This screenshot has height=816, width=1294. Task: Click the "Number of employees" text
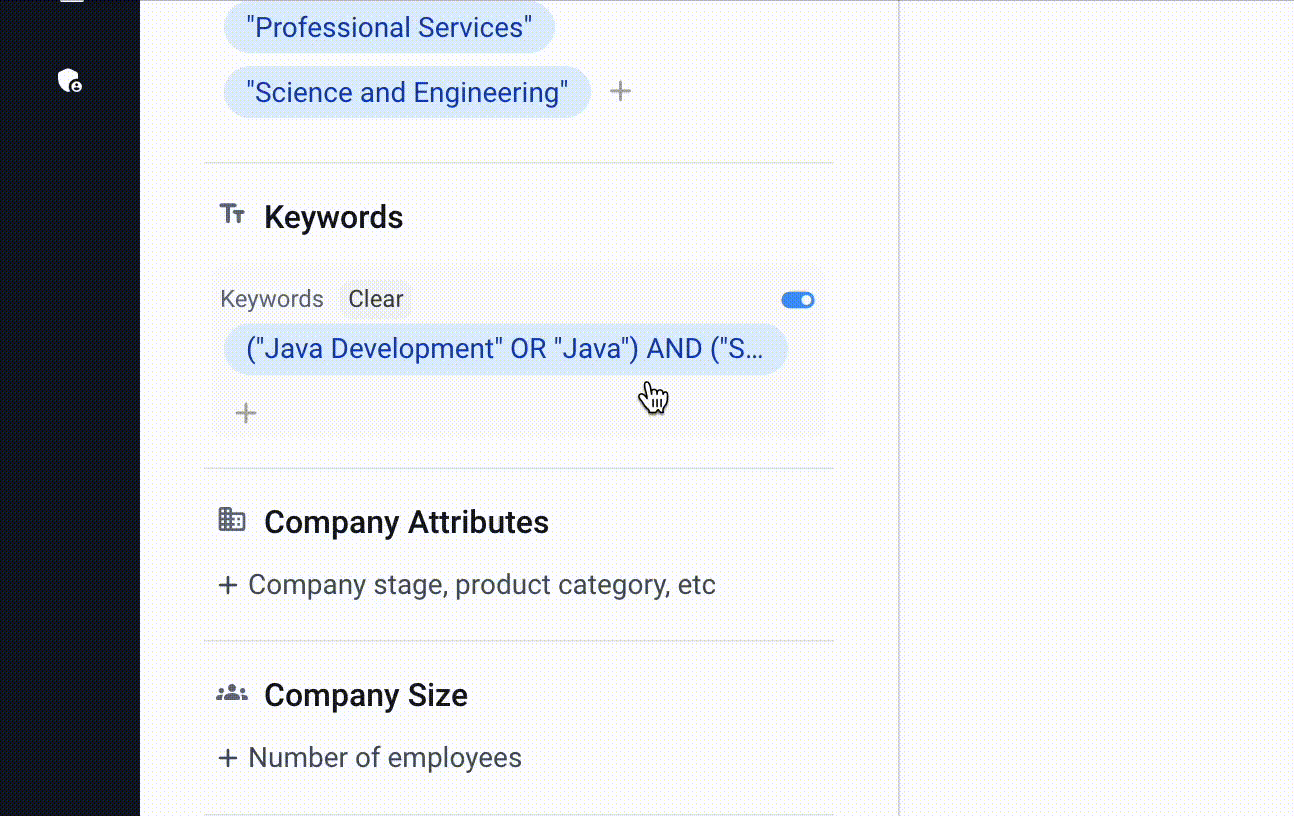coord(385,758)
